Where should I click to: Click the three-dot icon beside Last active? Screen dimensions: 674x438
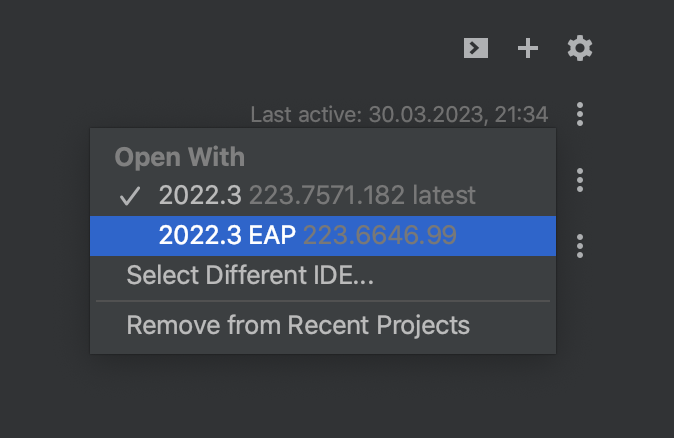[580, 114]
